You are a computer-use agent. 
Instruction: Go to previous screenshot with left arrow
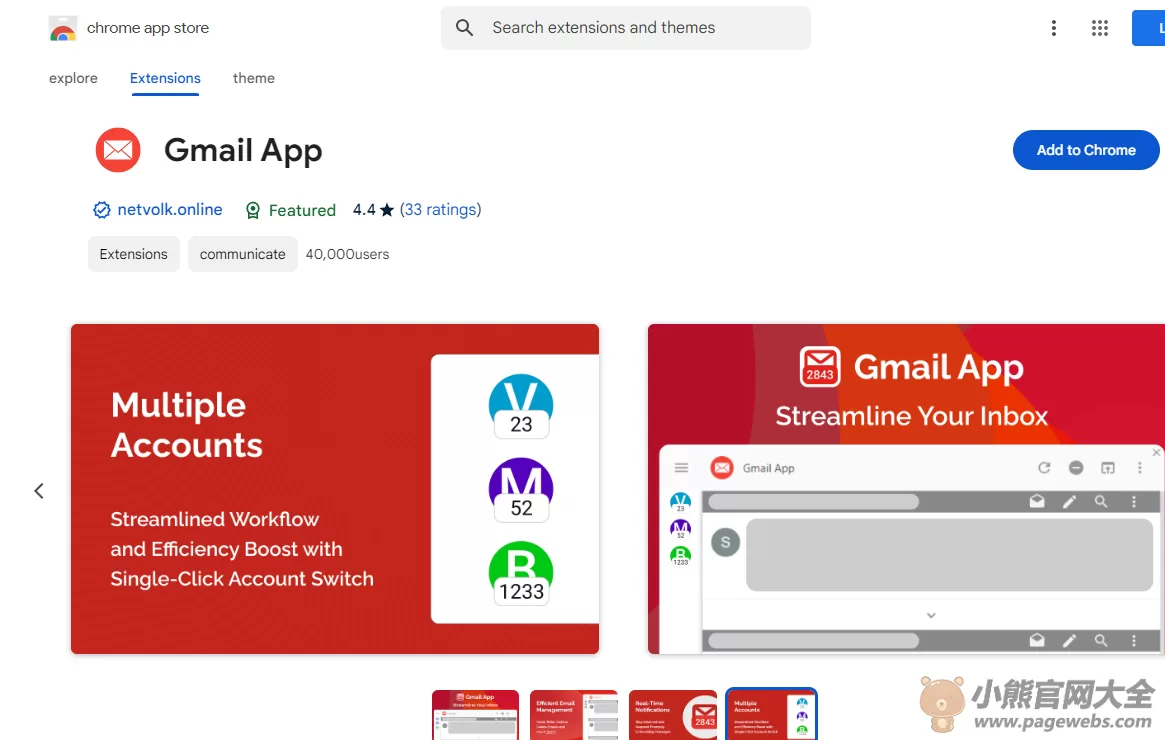tap(39, 491)
